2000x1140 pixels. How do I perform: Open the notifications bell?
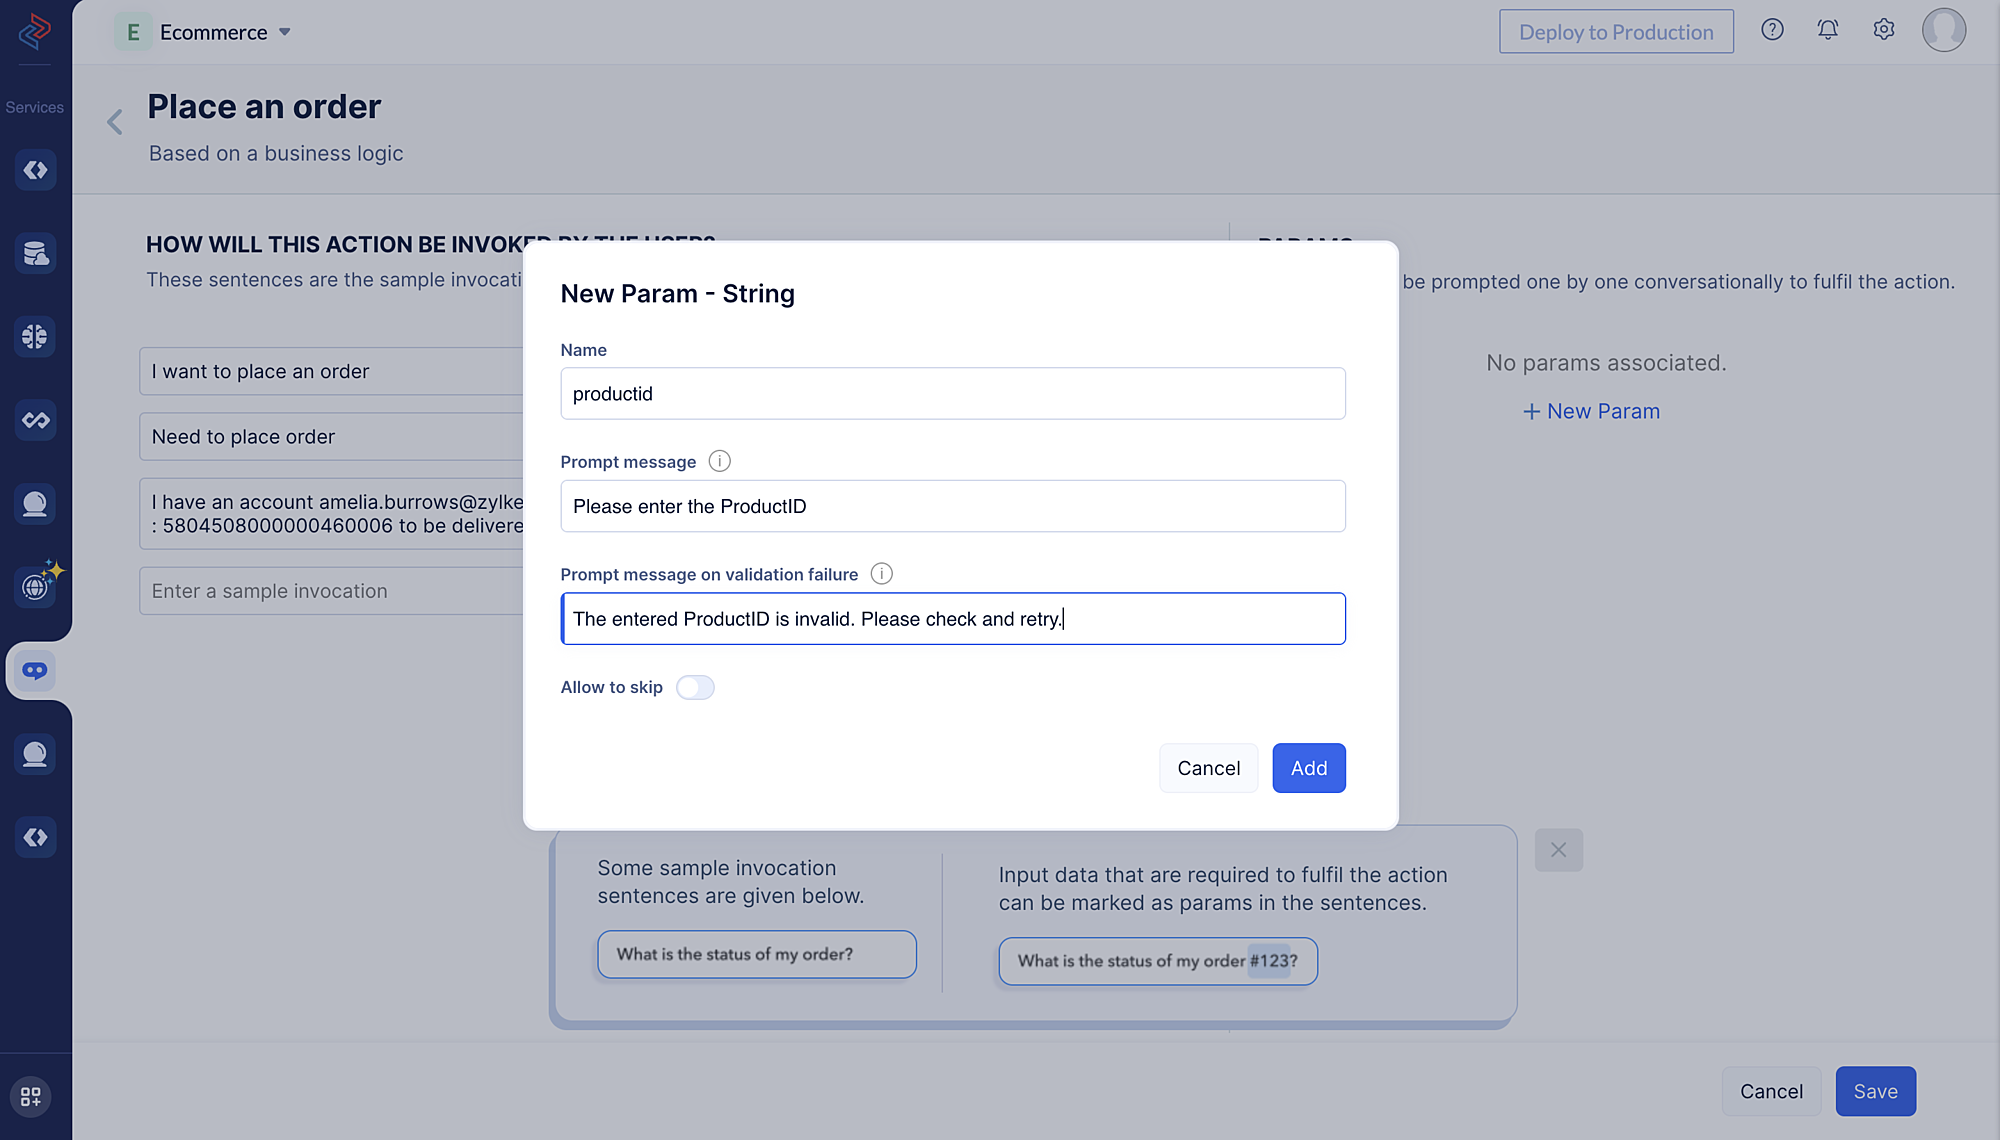(1827, 30)
